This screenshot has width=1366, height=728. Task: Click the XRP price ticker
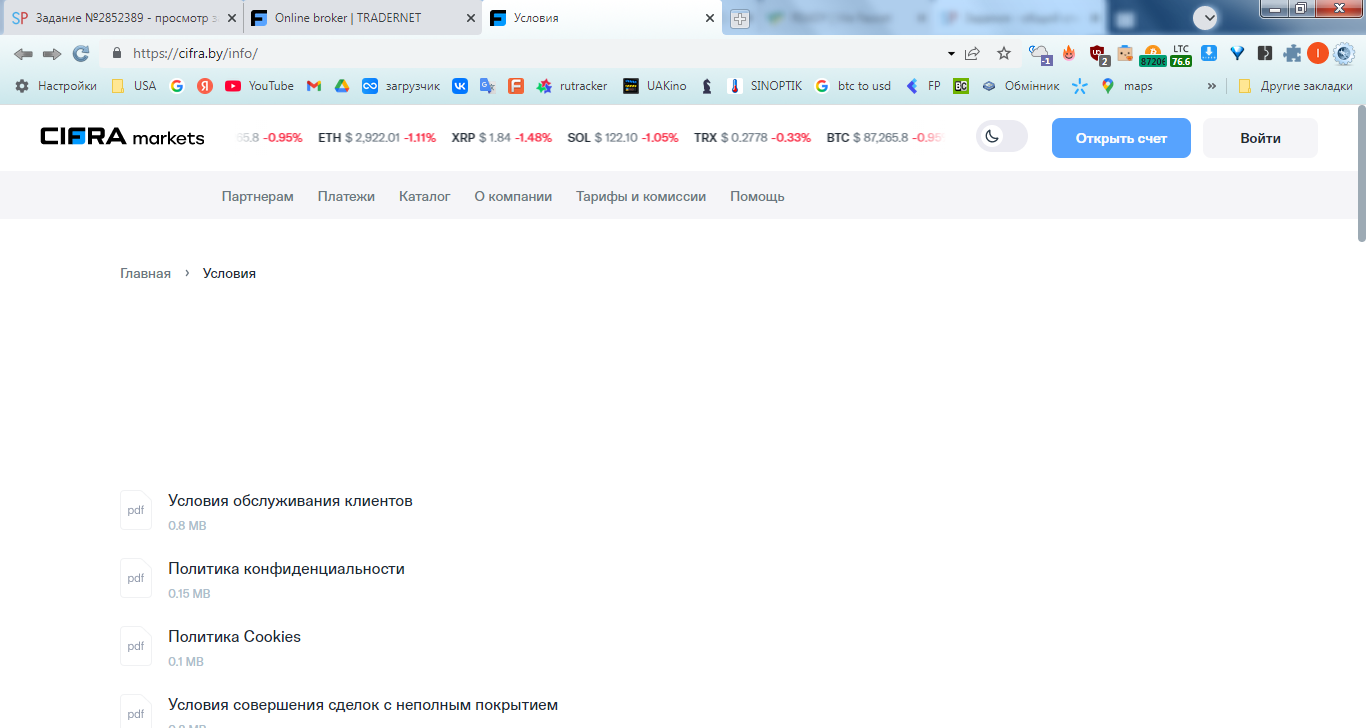(501, 137)
